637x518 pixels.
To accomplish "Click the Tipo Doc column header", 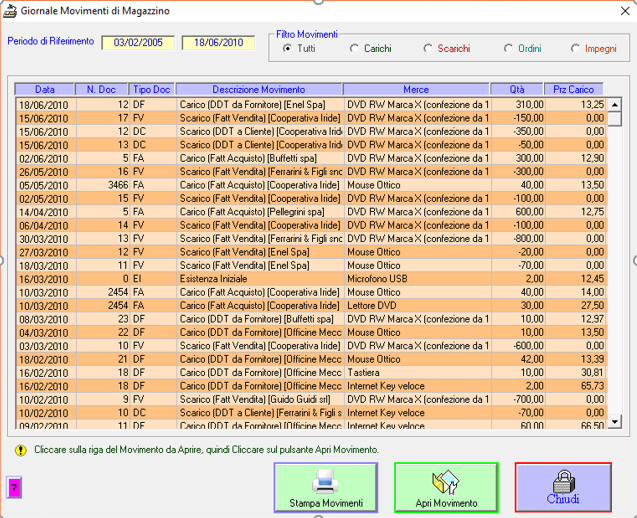I will point(152,89).
